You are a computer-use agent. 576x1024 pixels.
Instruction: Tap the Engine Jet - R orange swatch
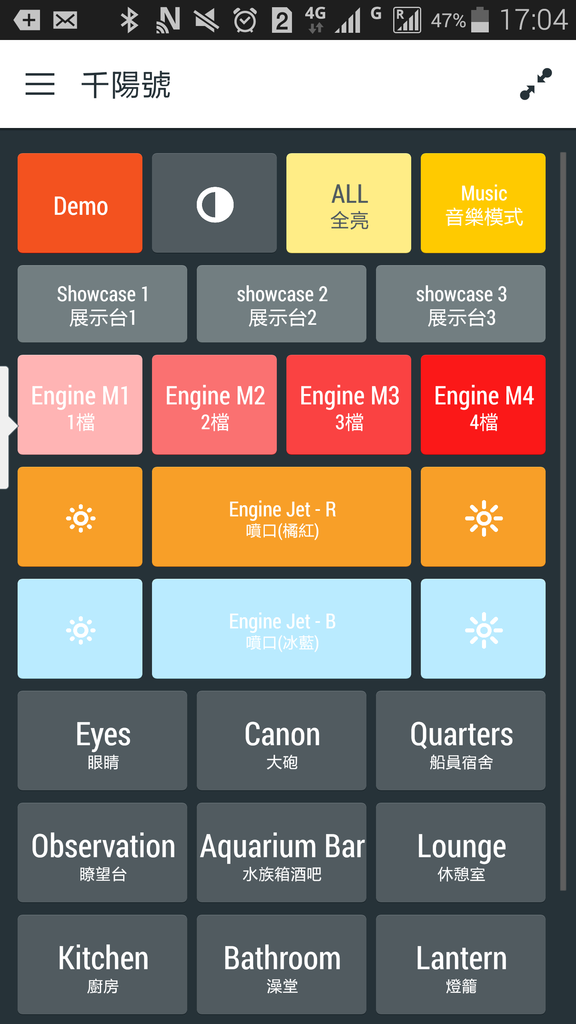click(281, 517)
